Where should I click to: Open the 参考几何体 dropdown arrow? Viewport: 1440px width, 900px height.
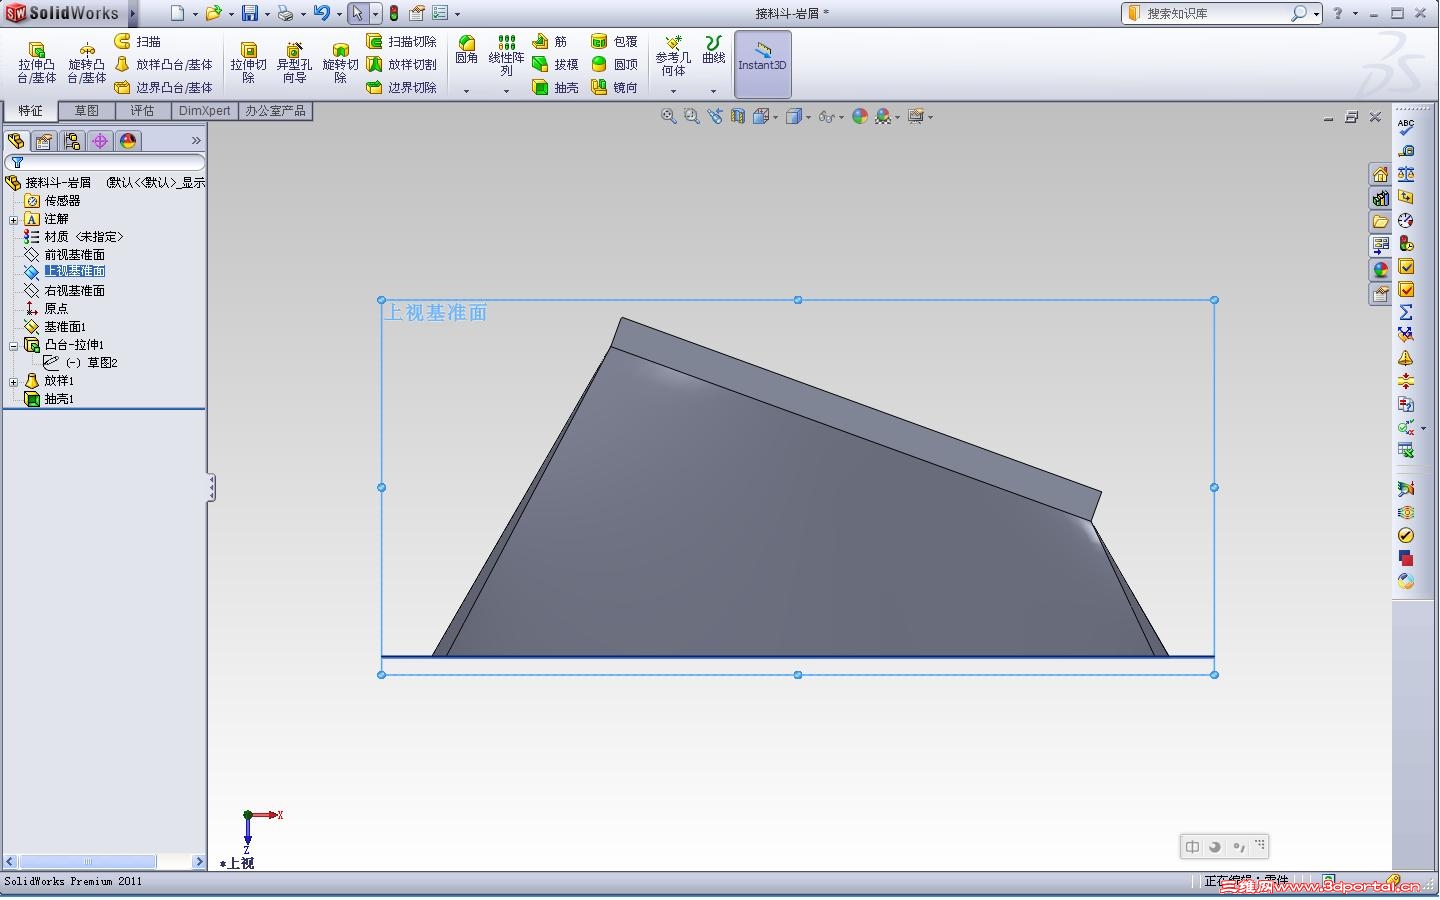tap(673, 91)
